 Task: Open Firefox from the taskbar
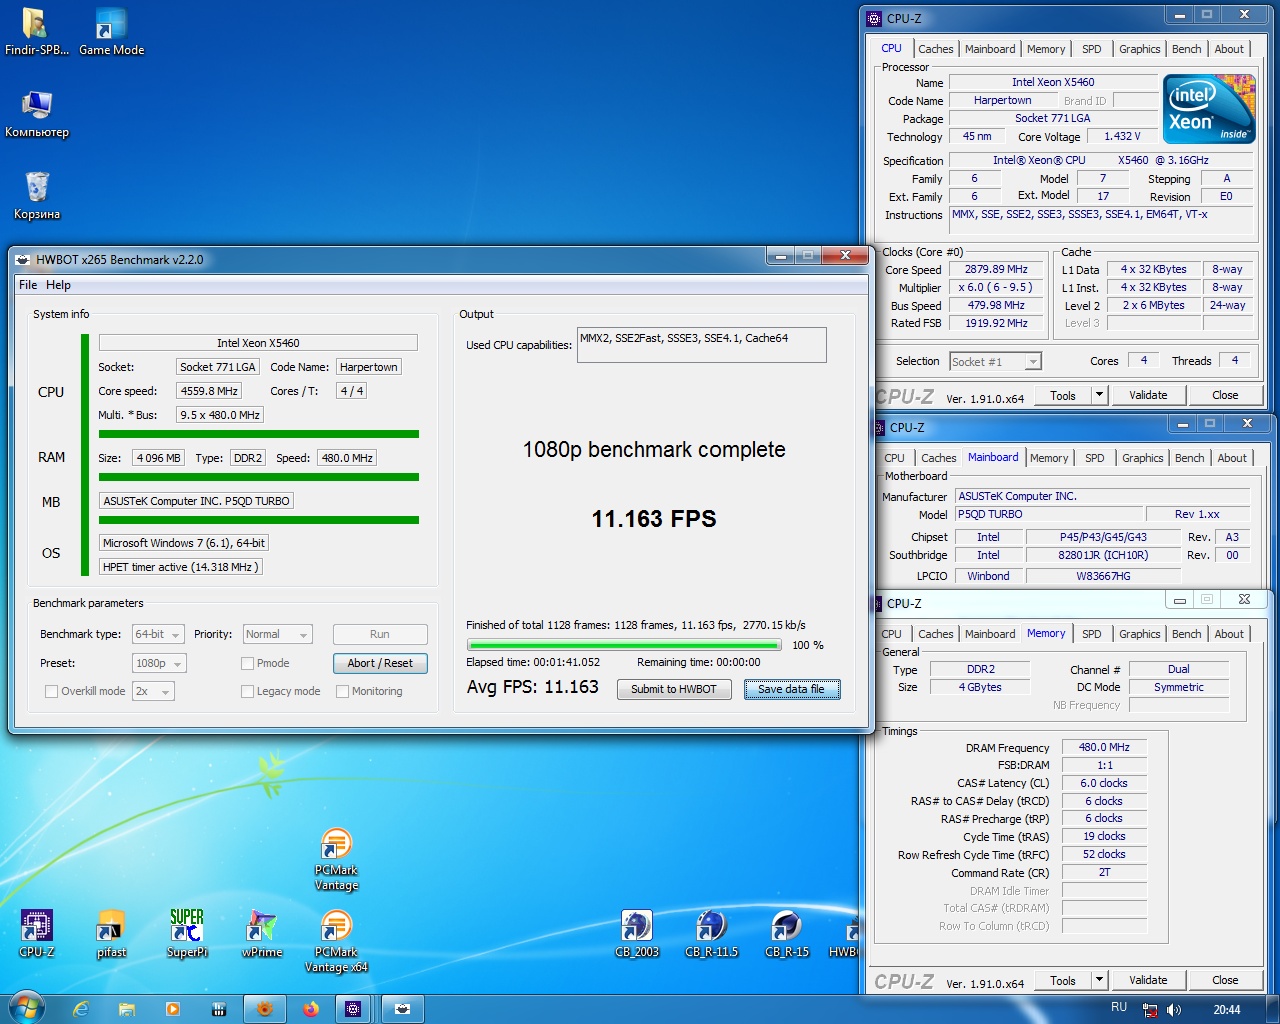311,1009
